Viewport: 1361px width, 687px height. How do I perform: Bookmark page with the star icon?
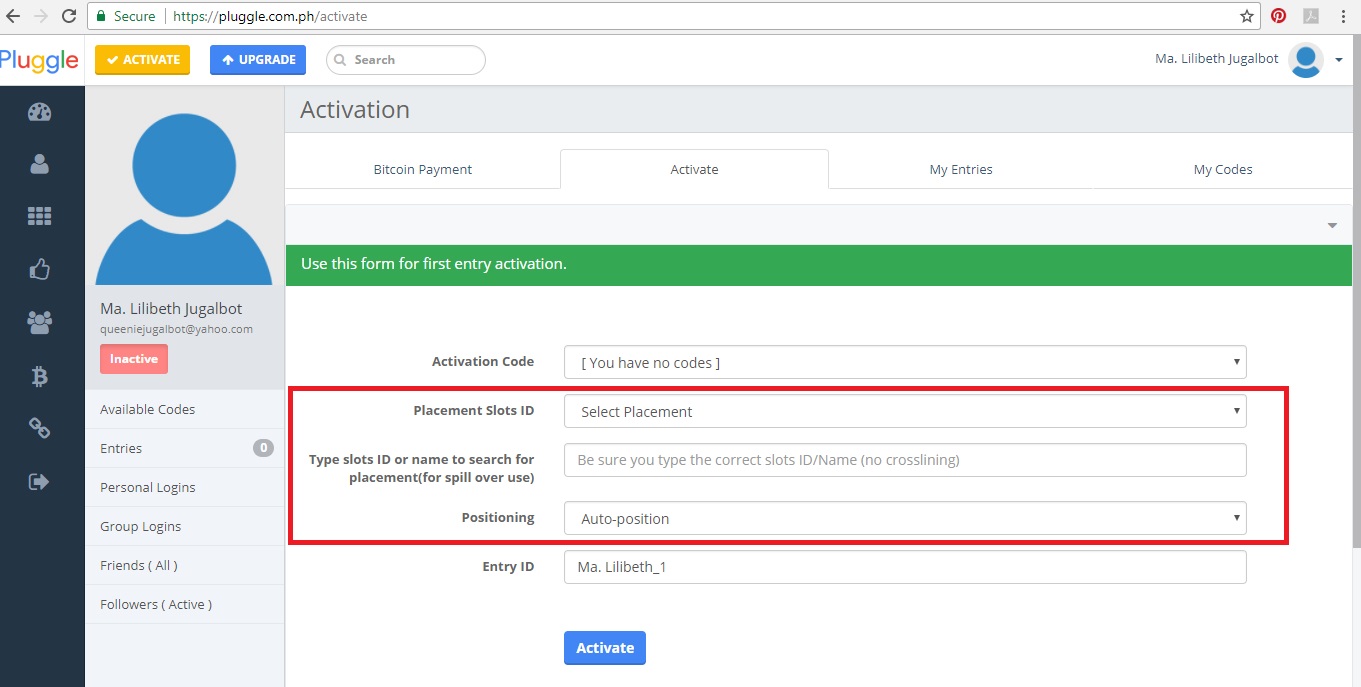click(1247, 16)
